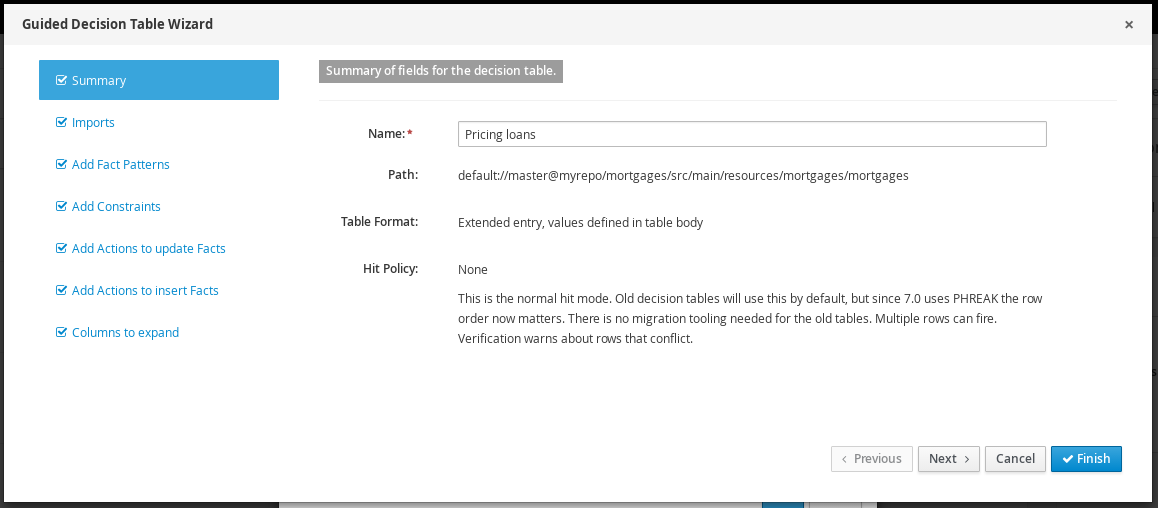Click the Previous button

point(871,459)
